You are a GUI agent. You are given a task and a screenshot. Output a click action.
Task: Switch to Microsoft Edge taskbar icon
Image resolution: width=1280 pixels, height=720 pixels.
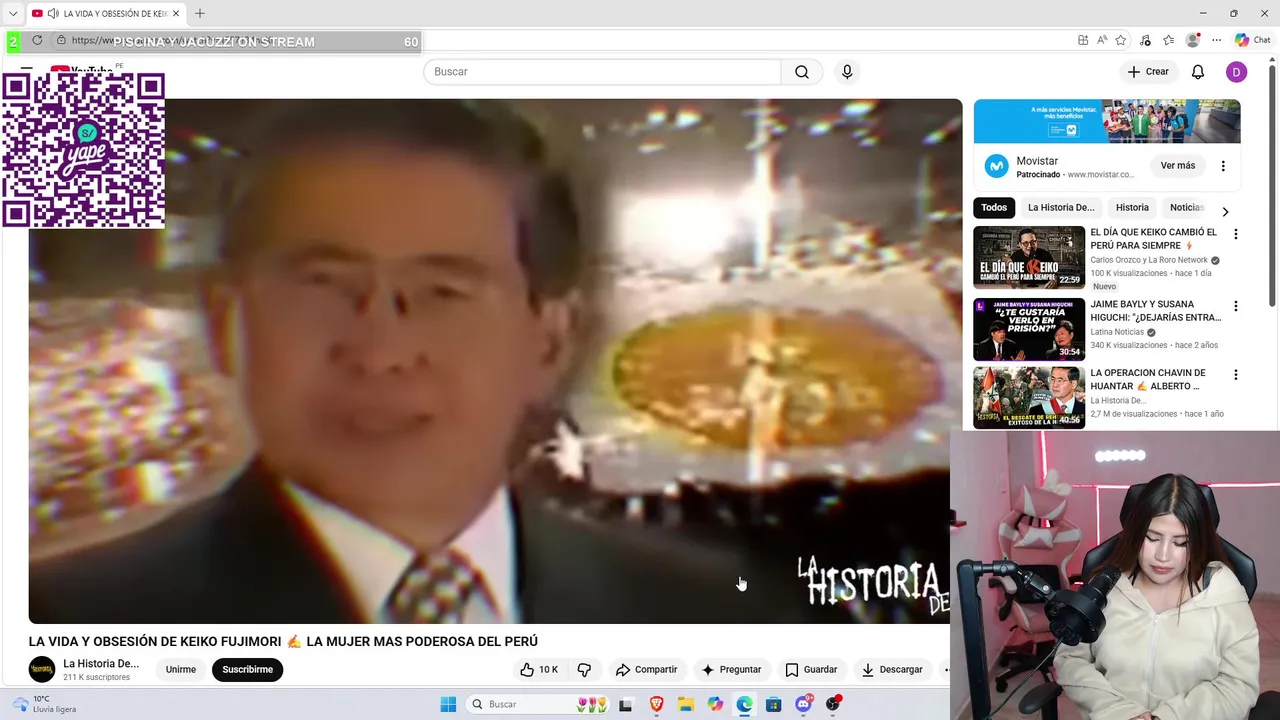pyautogui.click(x=745, y=704)
